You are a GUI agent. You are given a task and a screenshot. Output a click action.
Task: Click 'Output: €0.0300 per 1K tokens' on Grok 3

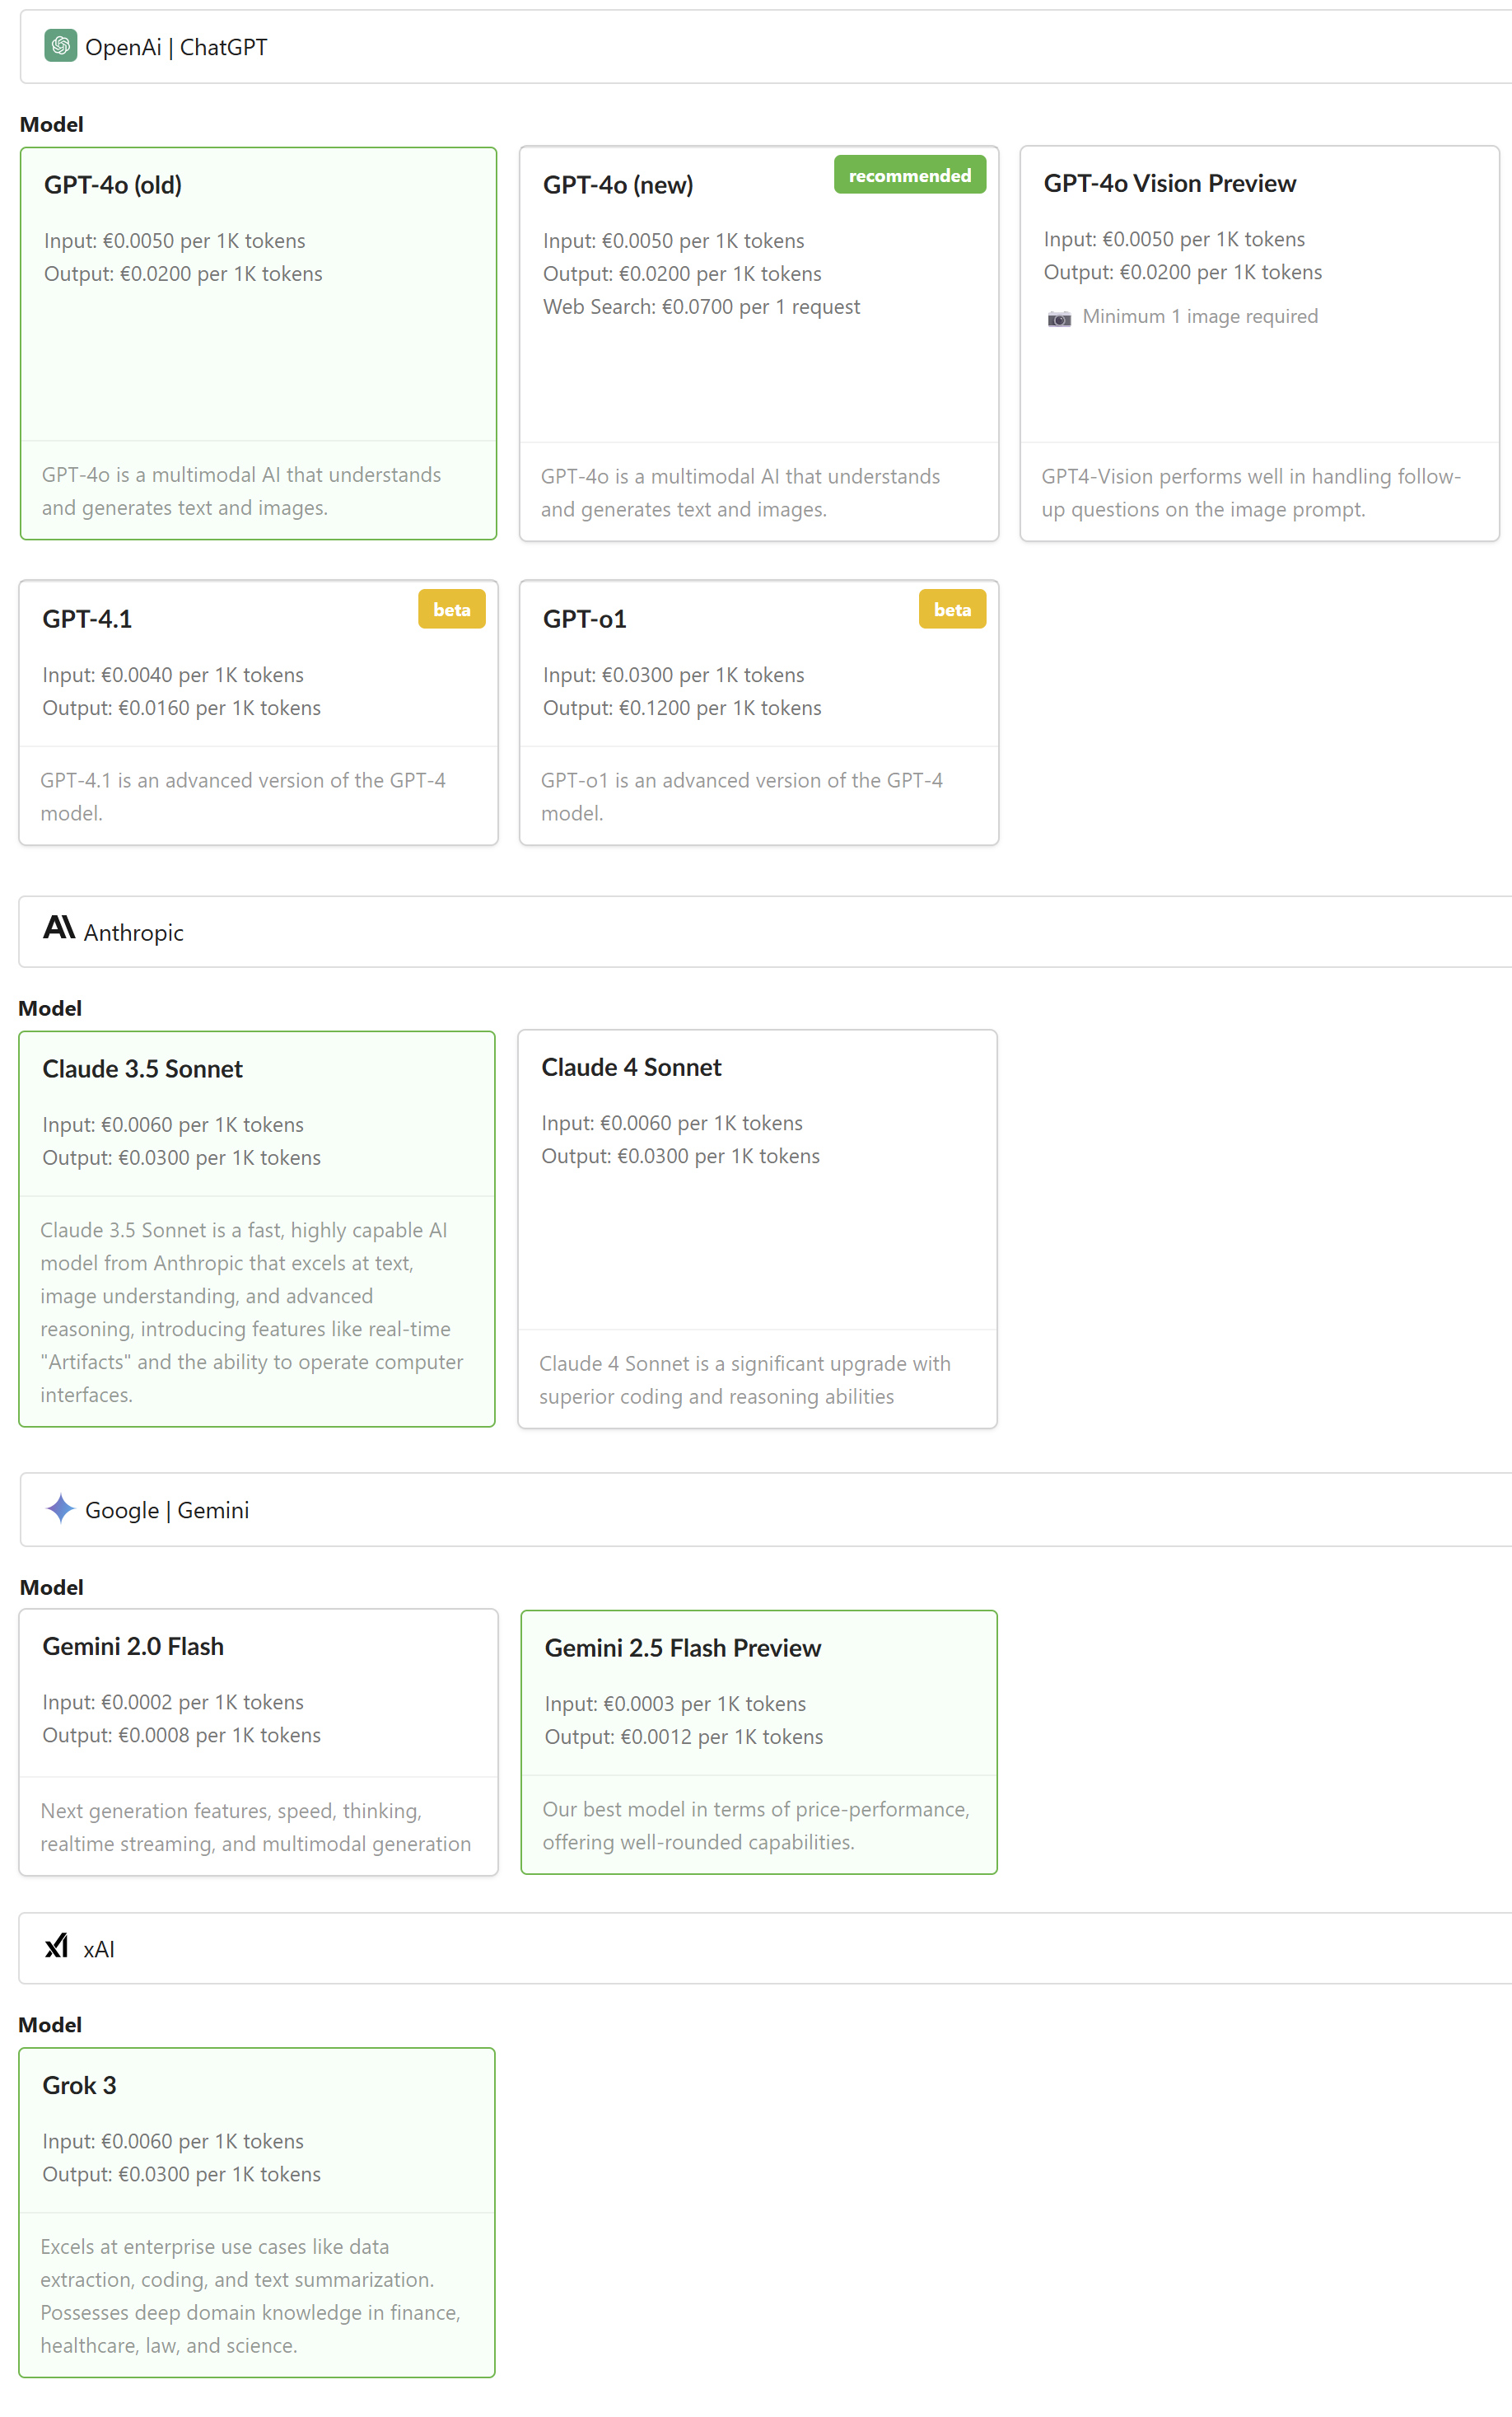(x=181, y=2174)
